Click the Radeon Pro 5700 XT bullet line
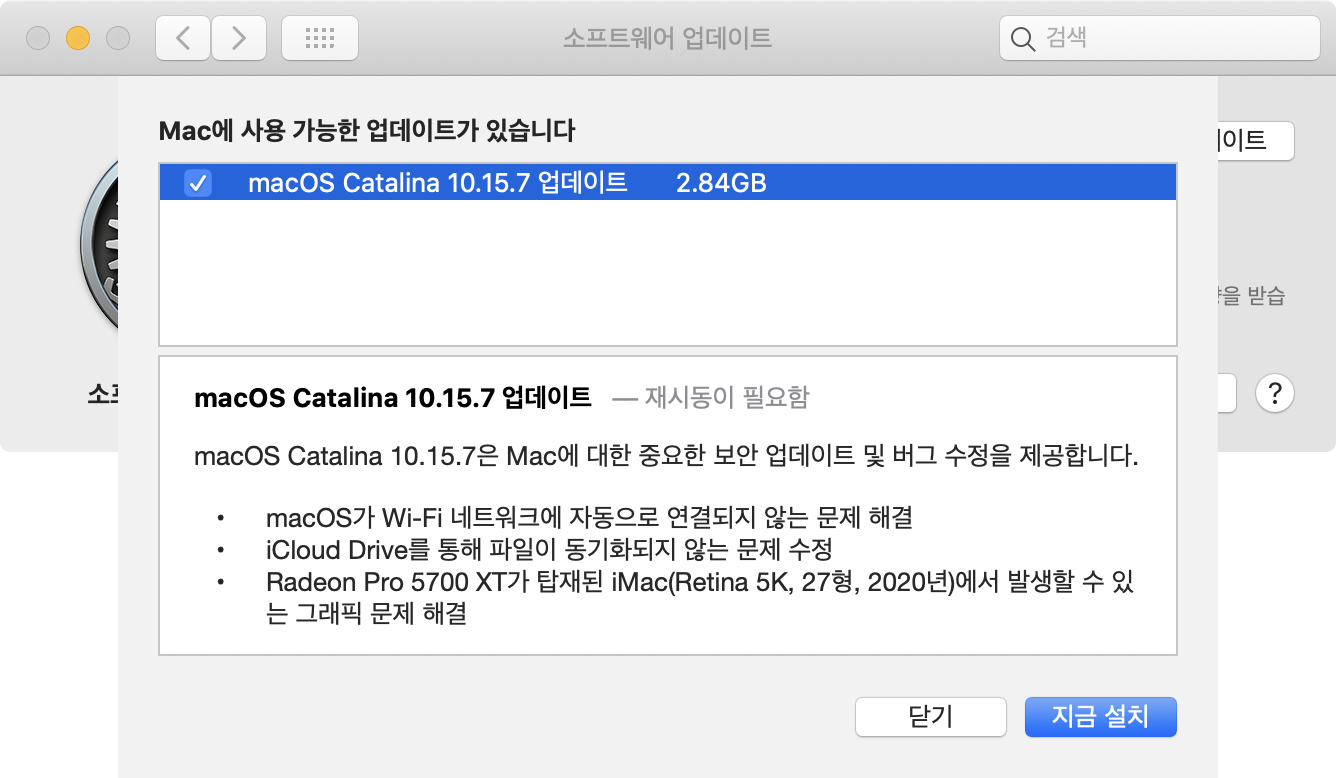Image resolution: width=1336 pixels, height=778 pixels. point(700,598)
